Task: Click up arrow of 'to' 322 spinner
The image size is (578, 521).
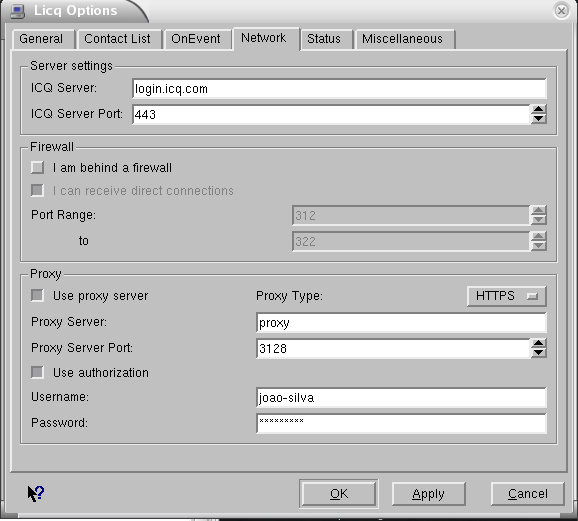Action: pos(539,236)
